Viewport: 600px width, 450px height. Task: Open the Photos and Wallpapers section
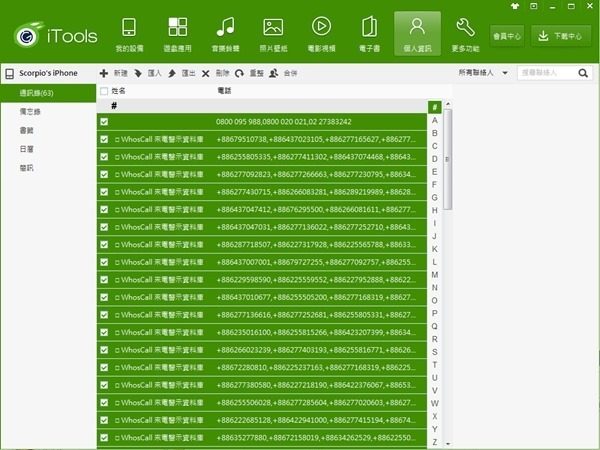coord(273,34)
